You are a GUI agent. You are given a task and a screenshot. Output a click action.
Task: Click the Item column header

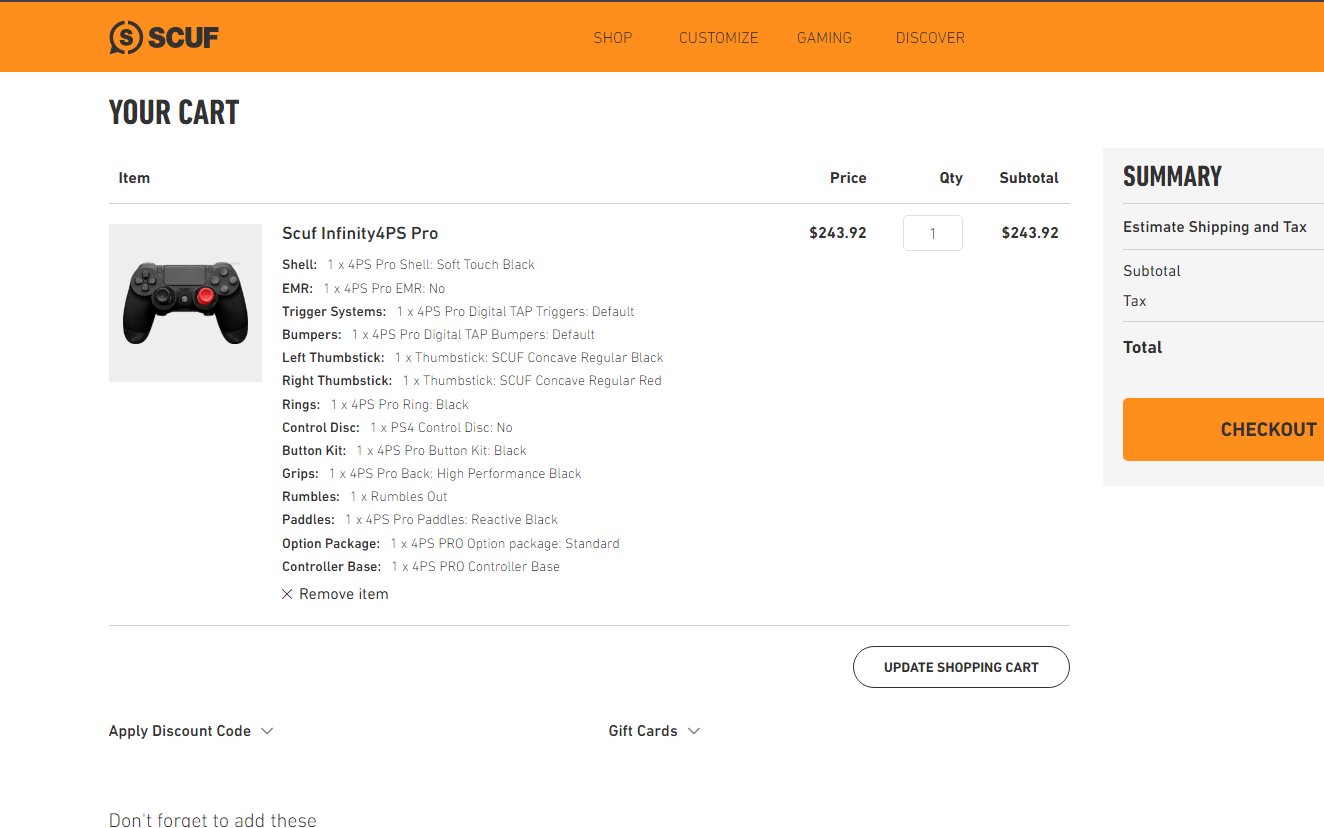point(134,178)
